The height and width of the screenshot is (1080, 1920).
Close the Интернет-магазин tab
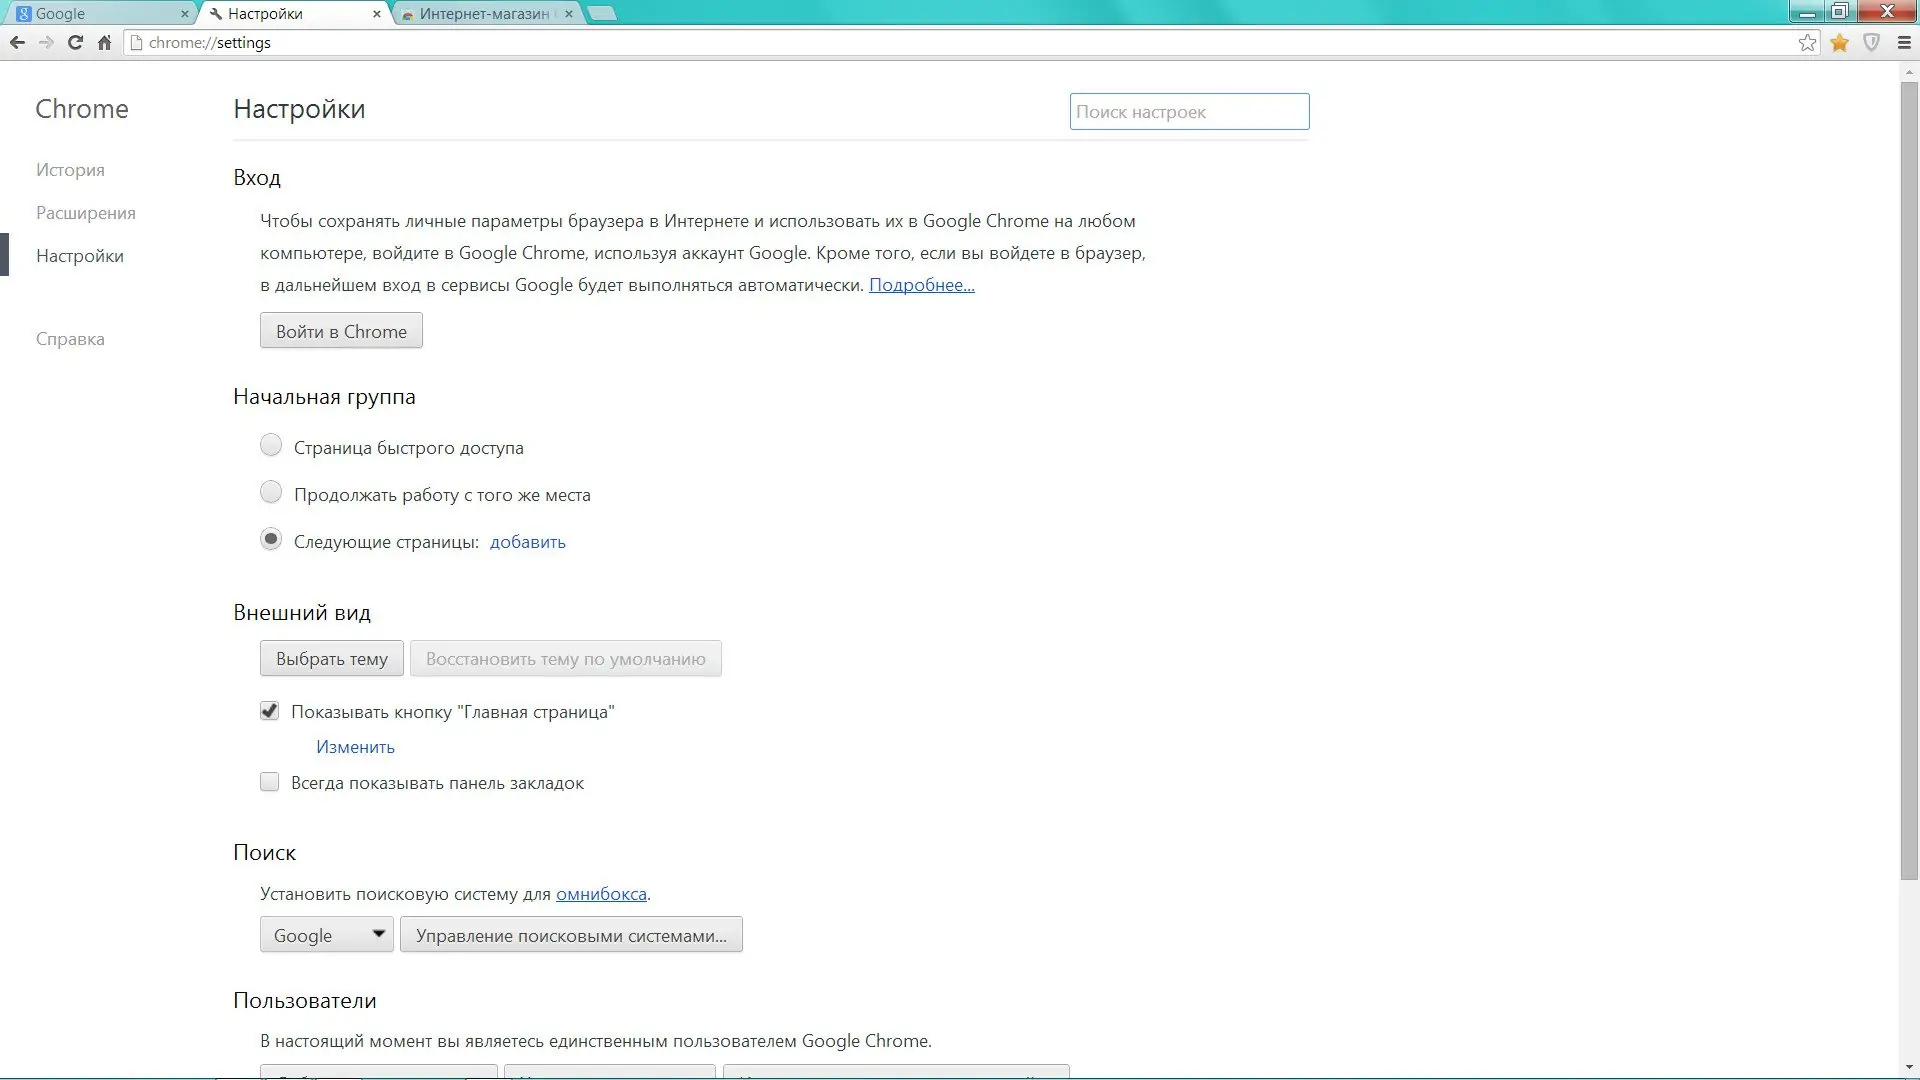[x=569, y=14]
